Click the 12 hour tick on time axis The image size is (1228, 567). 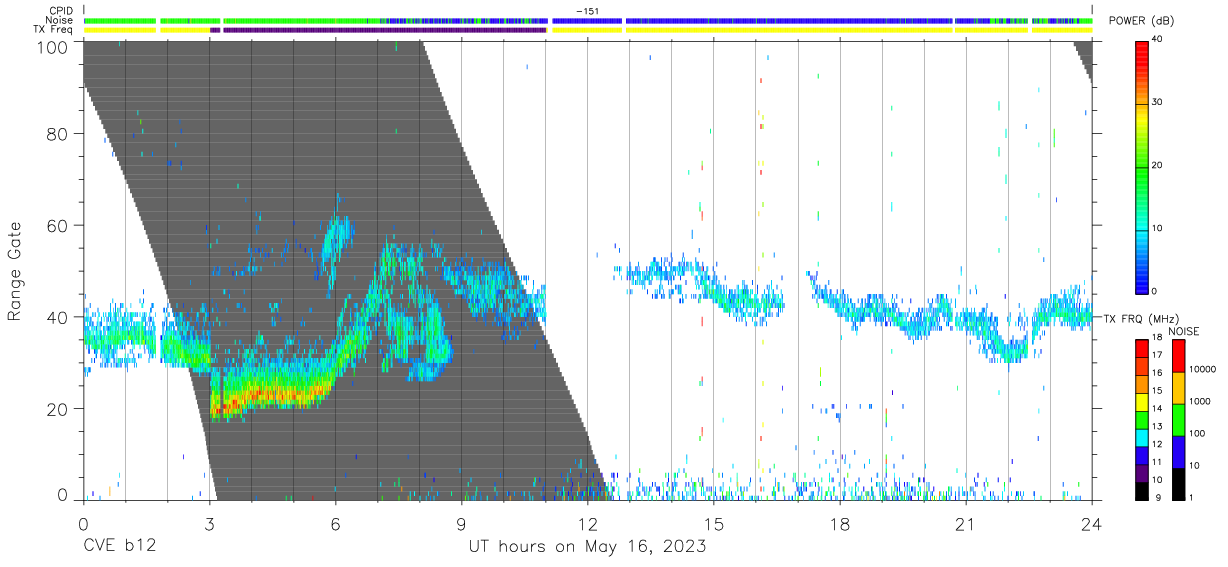pyautogui.click(x=587, y=524)
